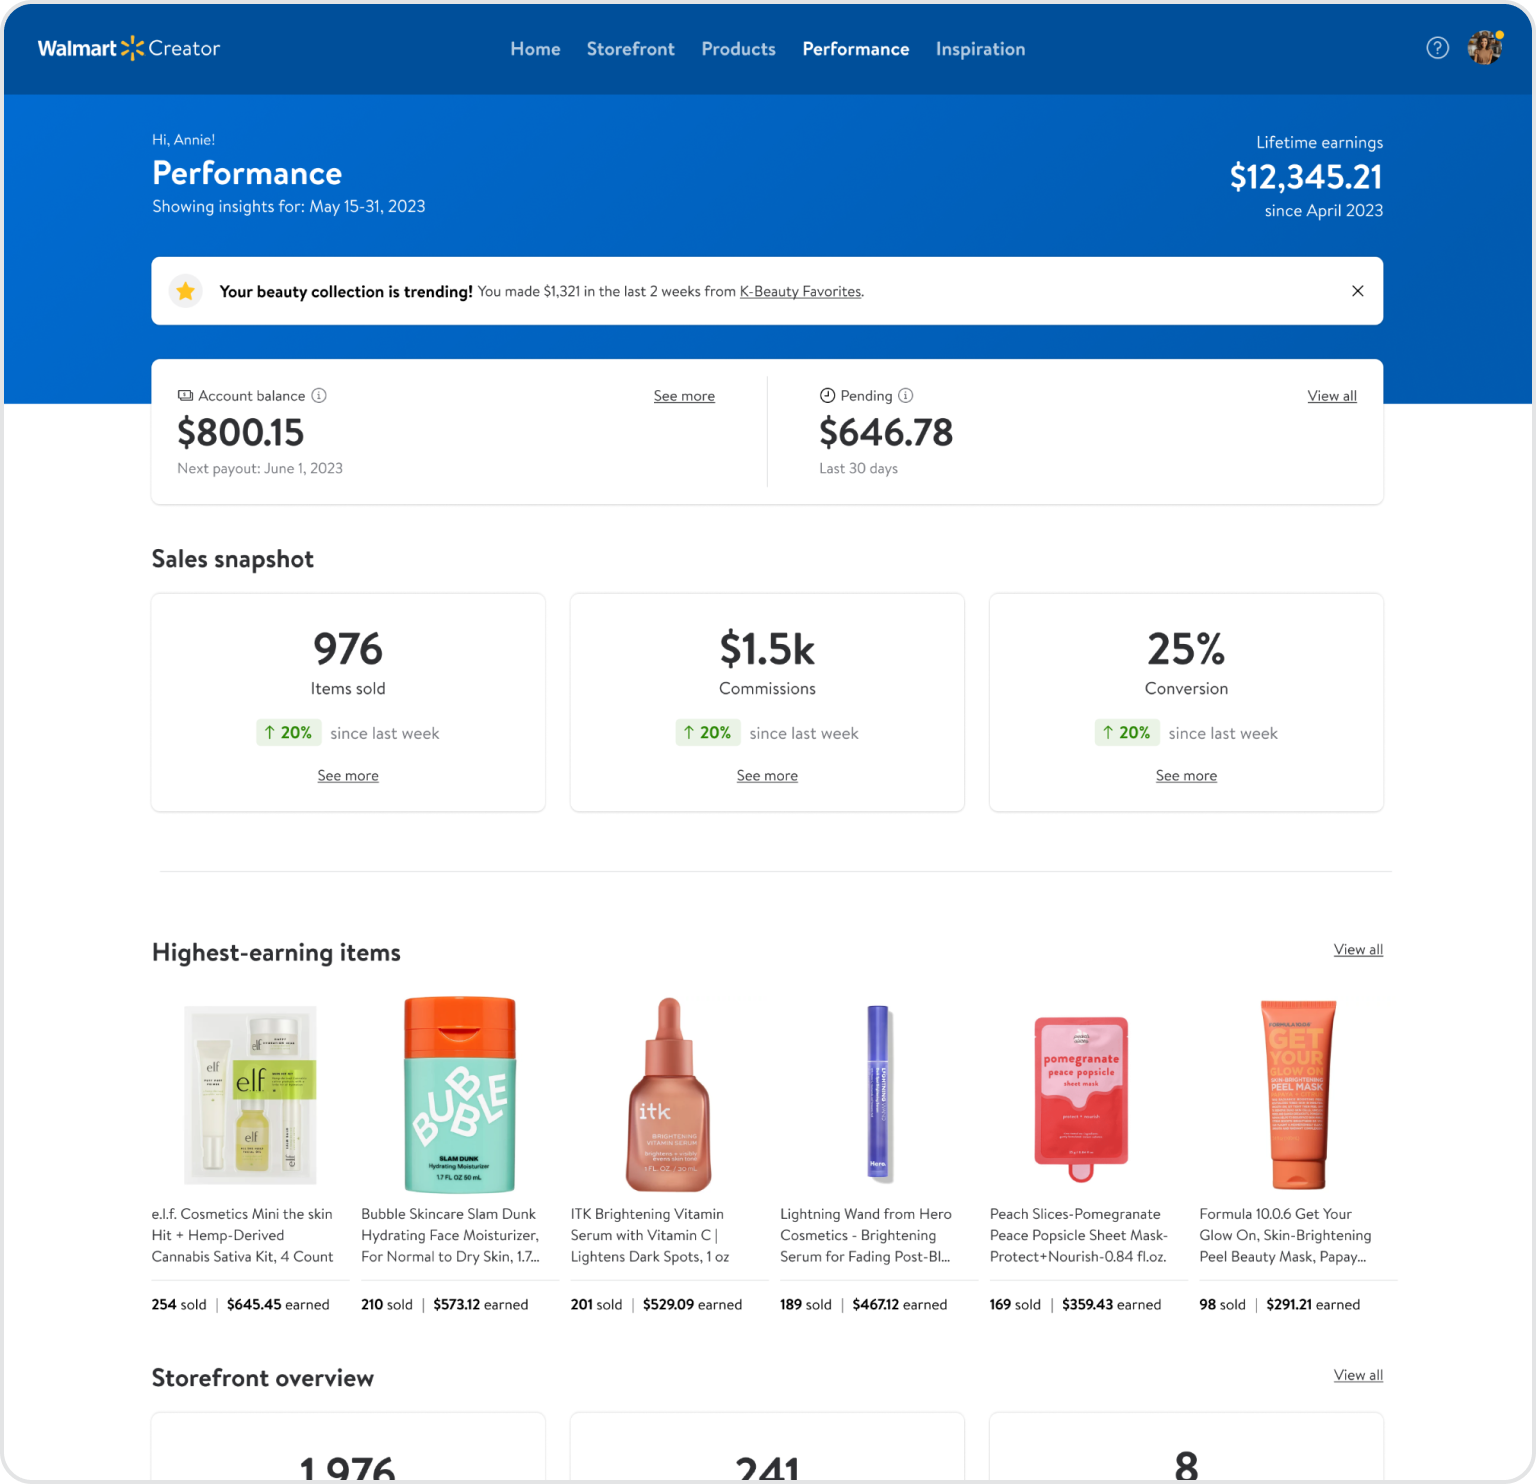This screenshot has width=1536, height=1484.
Task: Click the $800.15 account balance amount
Action: click(x=241, y=433)
